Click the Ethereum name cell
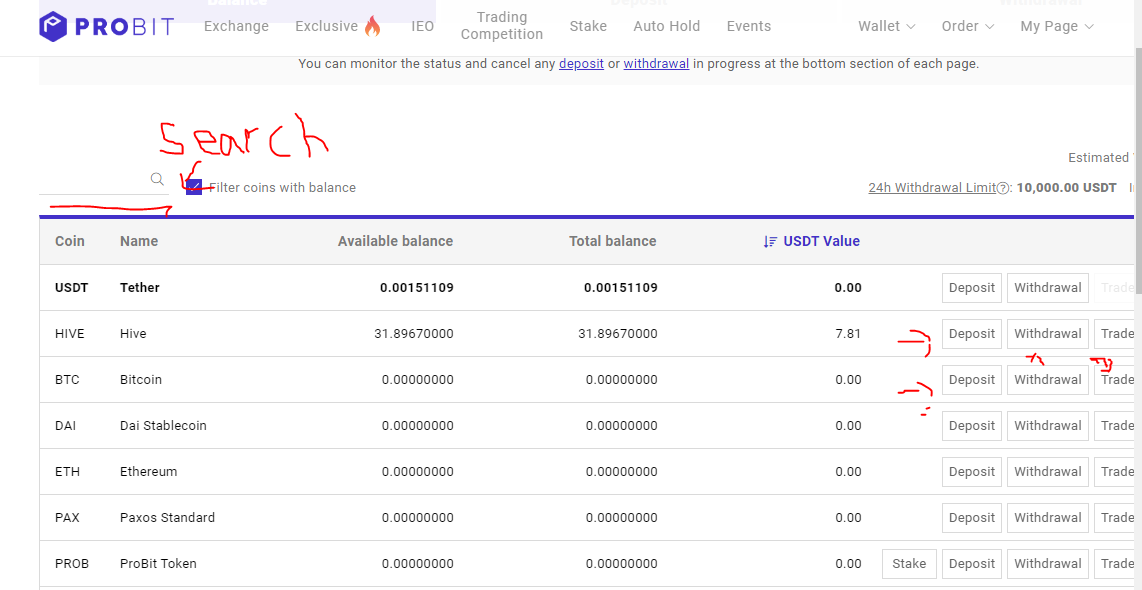The height and width of the screenshot is (590, 1142). pos(149,471)
